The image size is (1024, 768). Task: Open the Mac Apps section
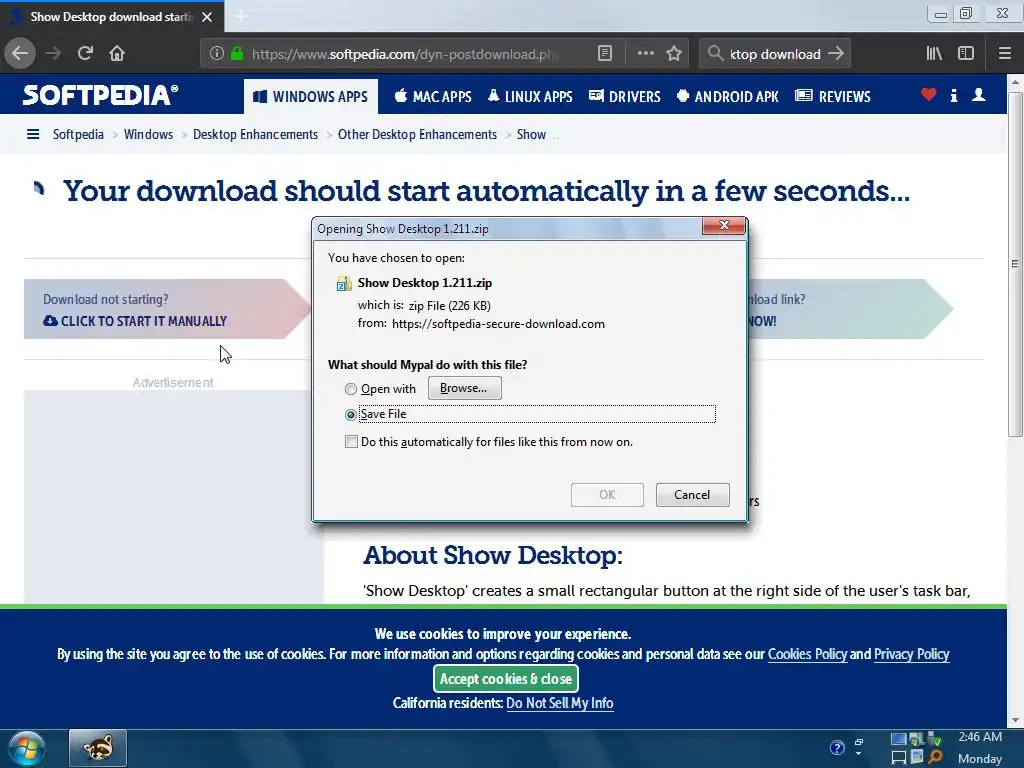[x=433, y=97]
